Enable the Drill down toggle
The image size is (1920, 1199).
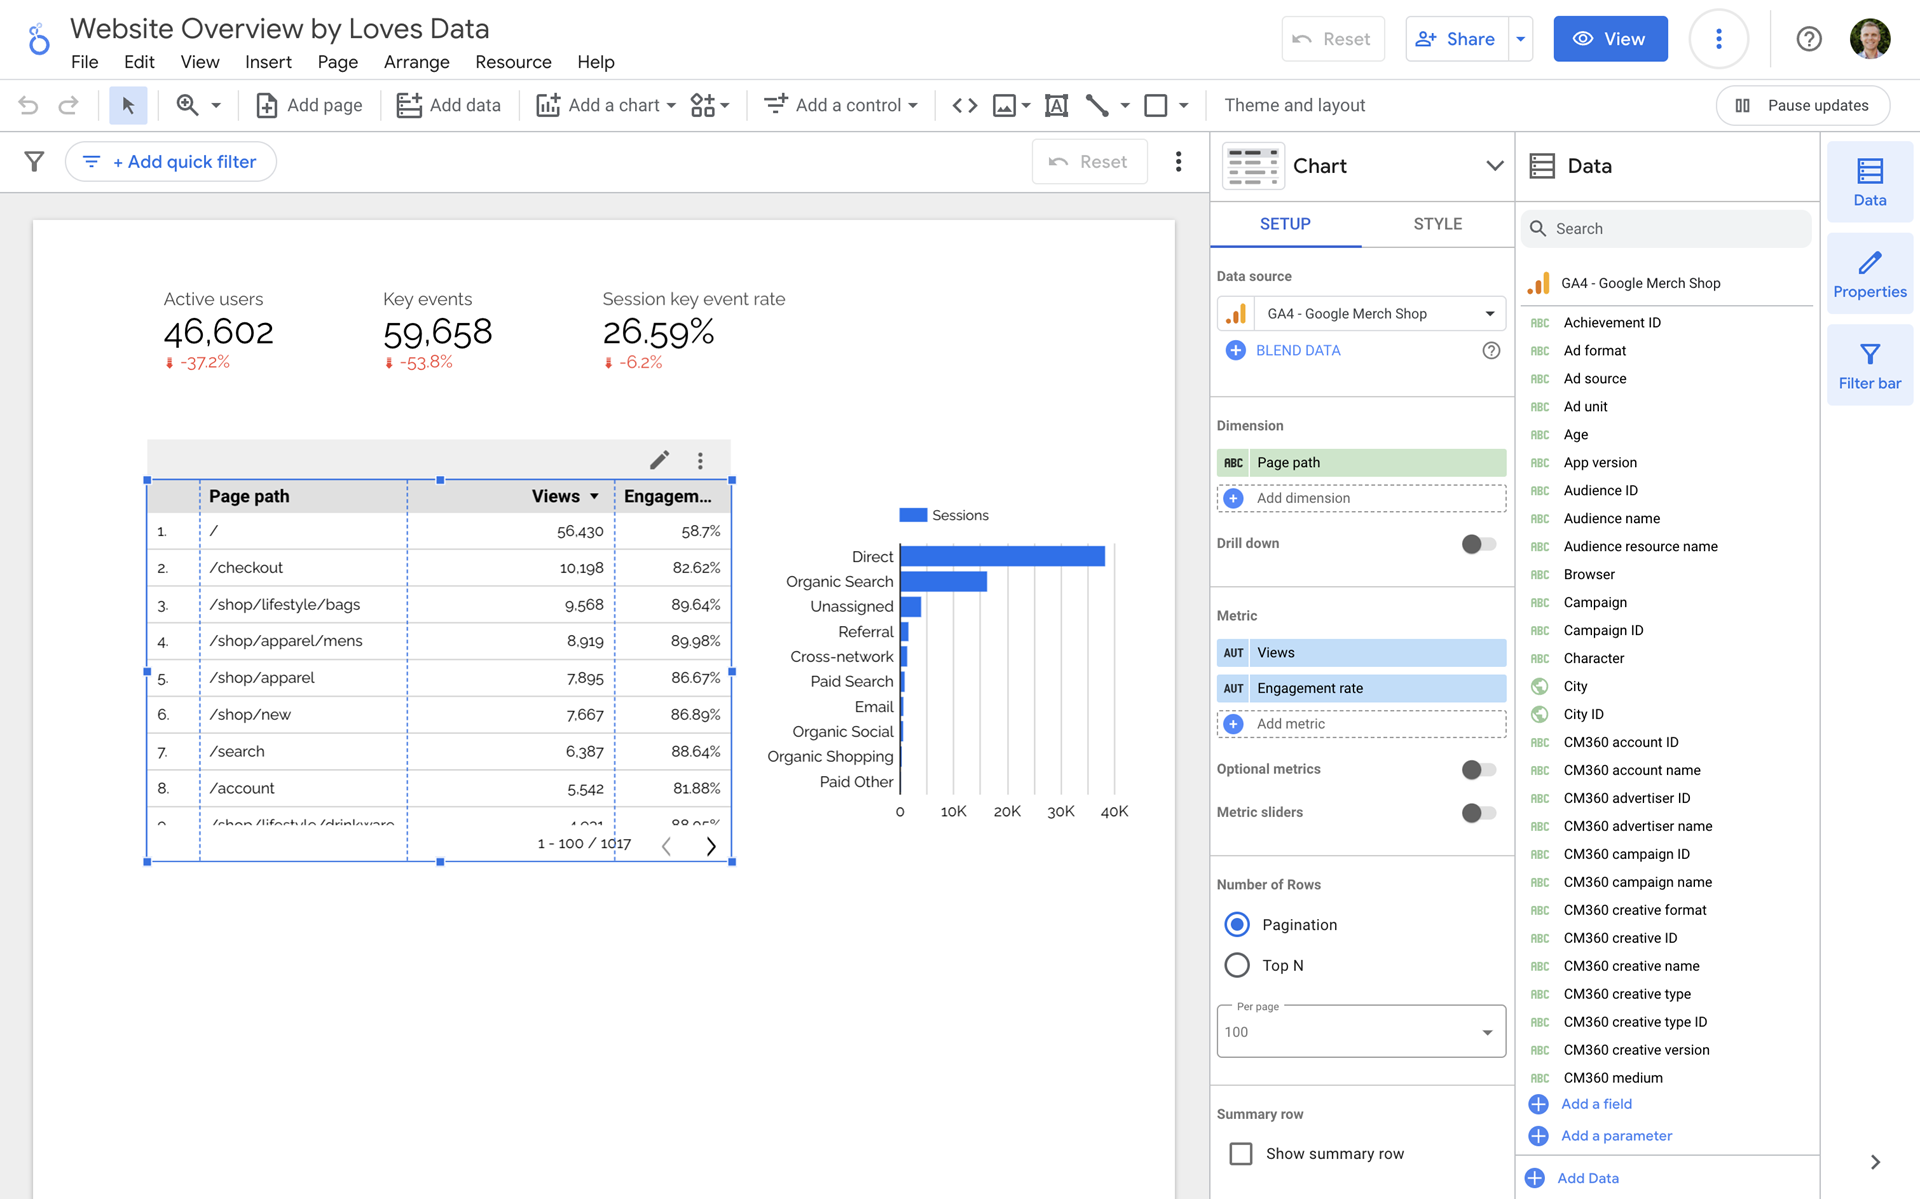click(x=1477, y=543)
